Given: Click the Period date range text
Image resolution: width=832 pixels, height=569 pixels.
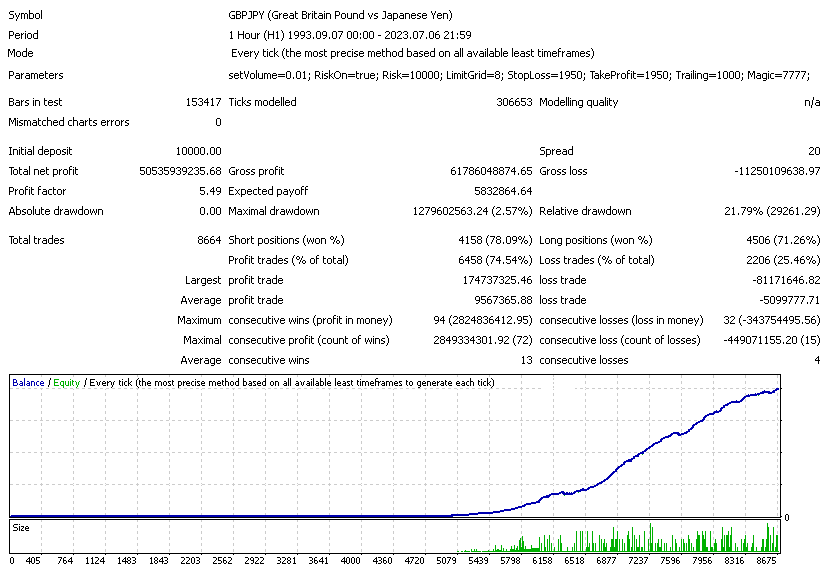Looking at the screenshot, I should (350, 35).
